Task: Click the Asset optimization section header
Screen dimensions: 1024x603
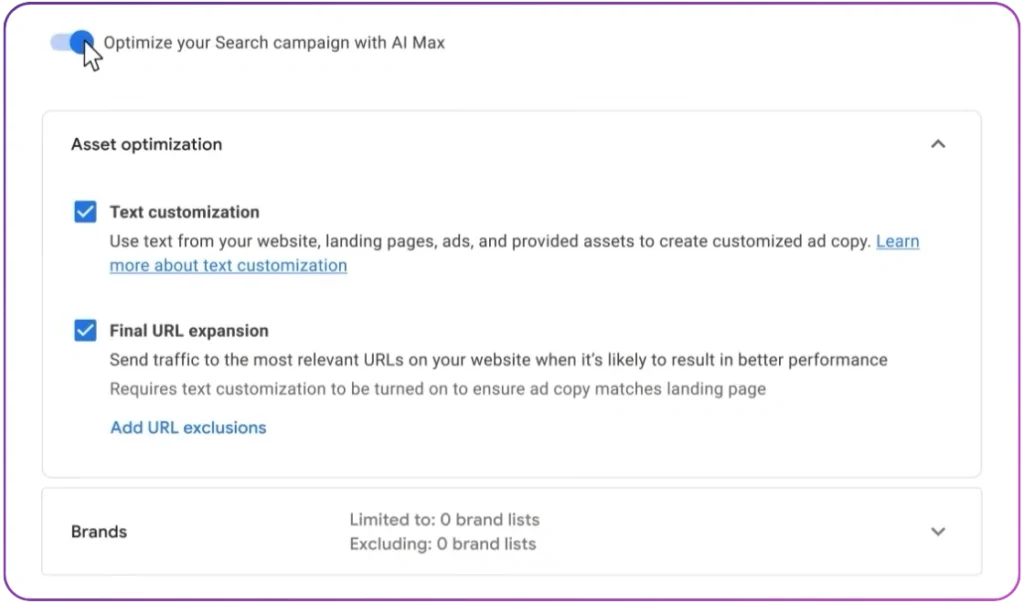Action: pos(146,144)
